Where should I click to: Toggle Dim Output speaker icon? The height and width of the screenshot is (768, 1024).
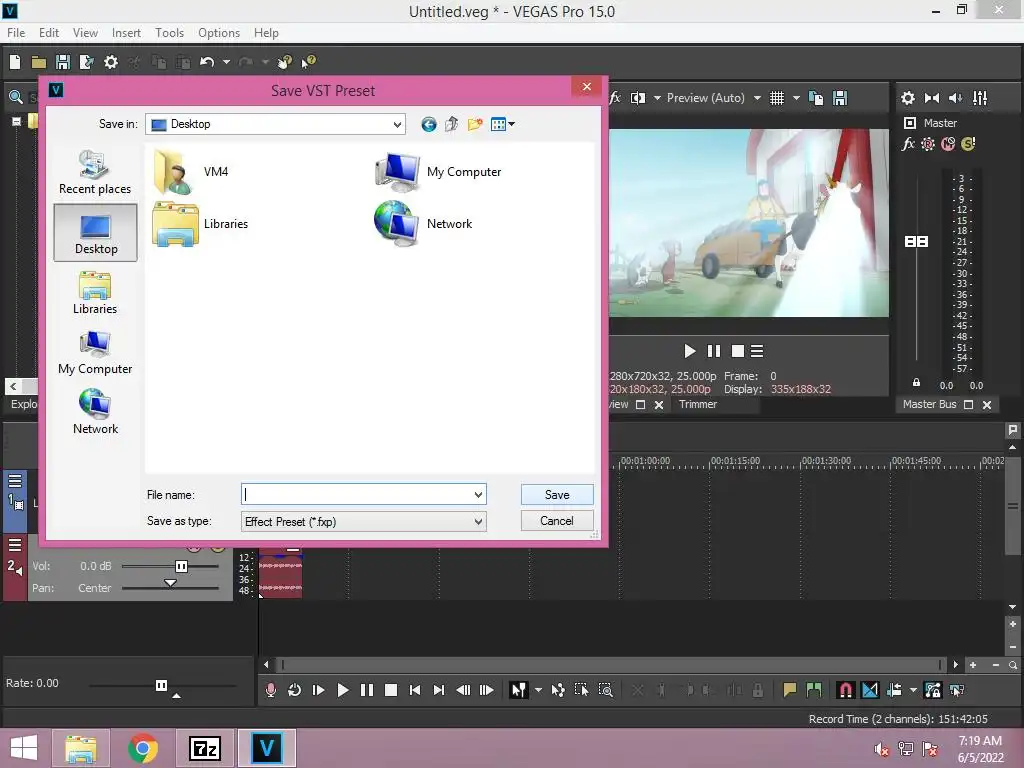coord(955,98)
